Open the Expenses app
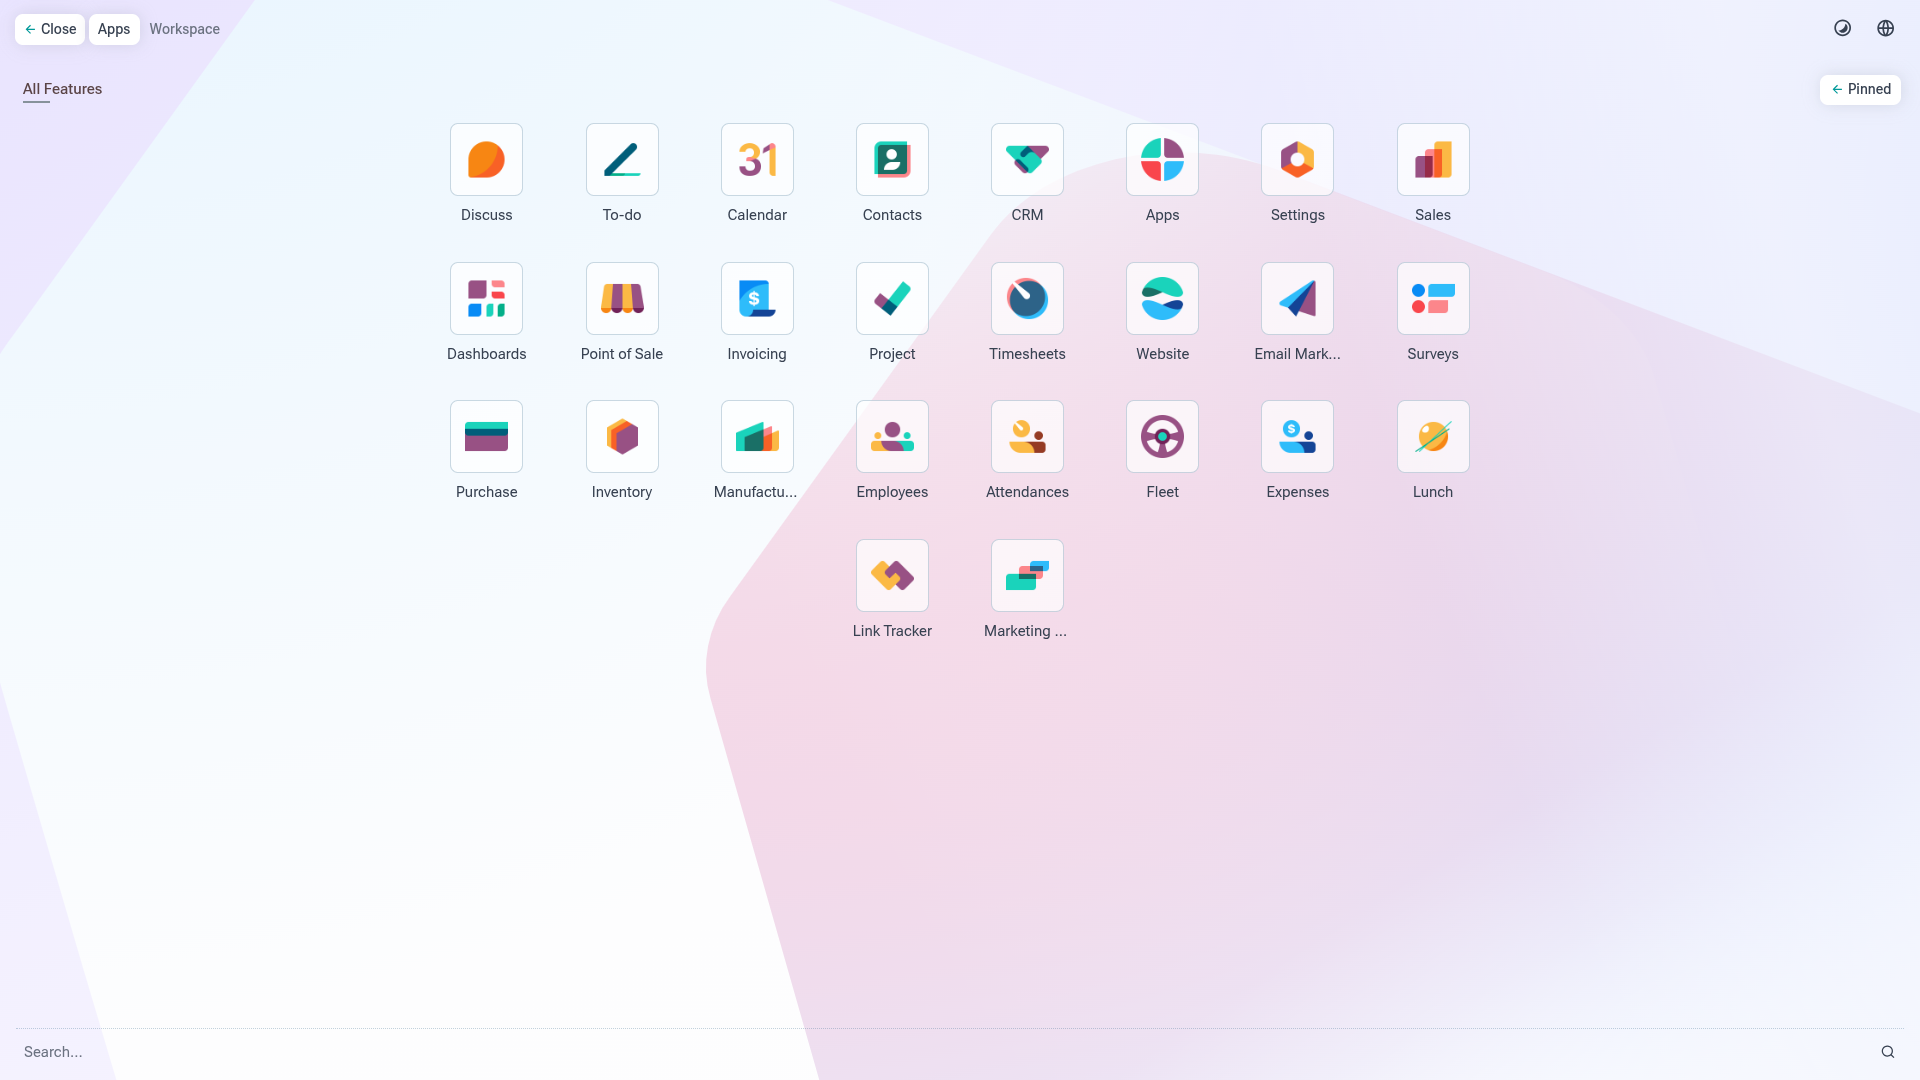Image resolution: width=1920 pixels, height=1080 pixels. (x=1297, y=437)
